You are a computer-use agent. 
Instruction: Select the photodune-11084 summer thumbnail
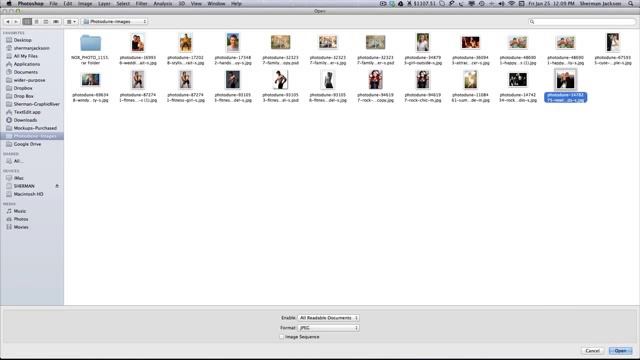coord(470,80)
